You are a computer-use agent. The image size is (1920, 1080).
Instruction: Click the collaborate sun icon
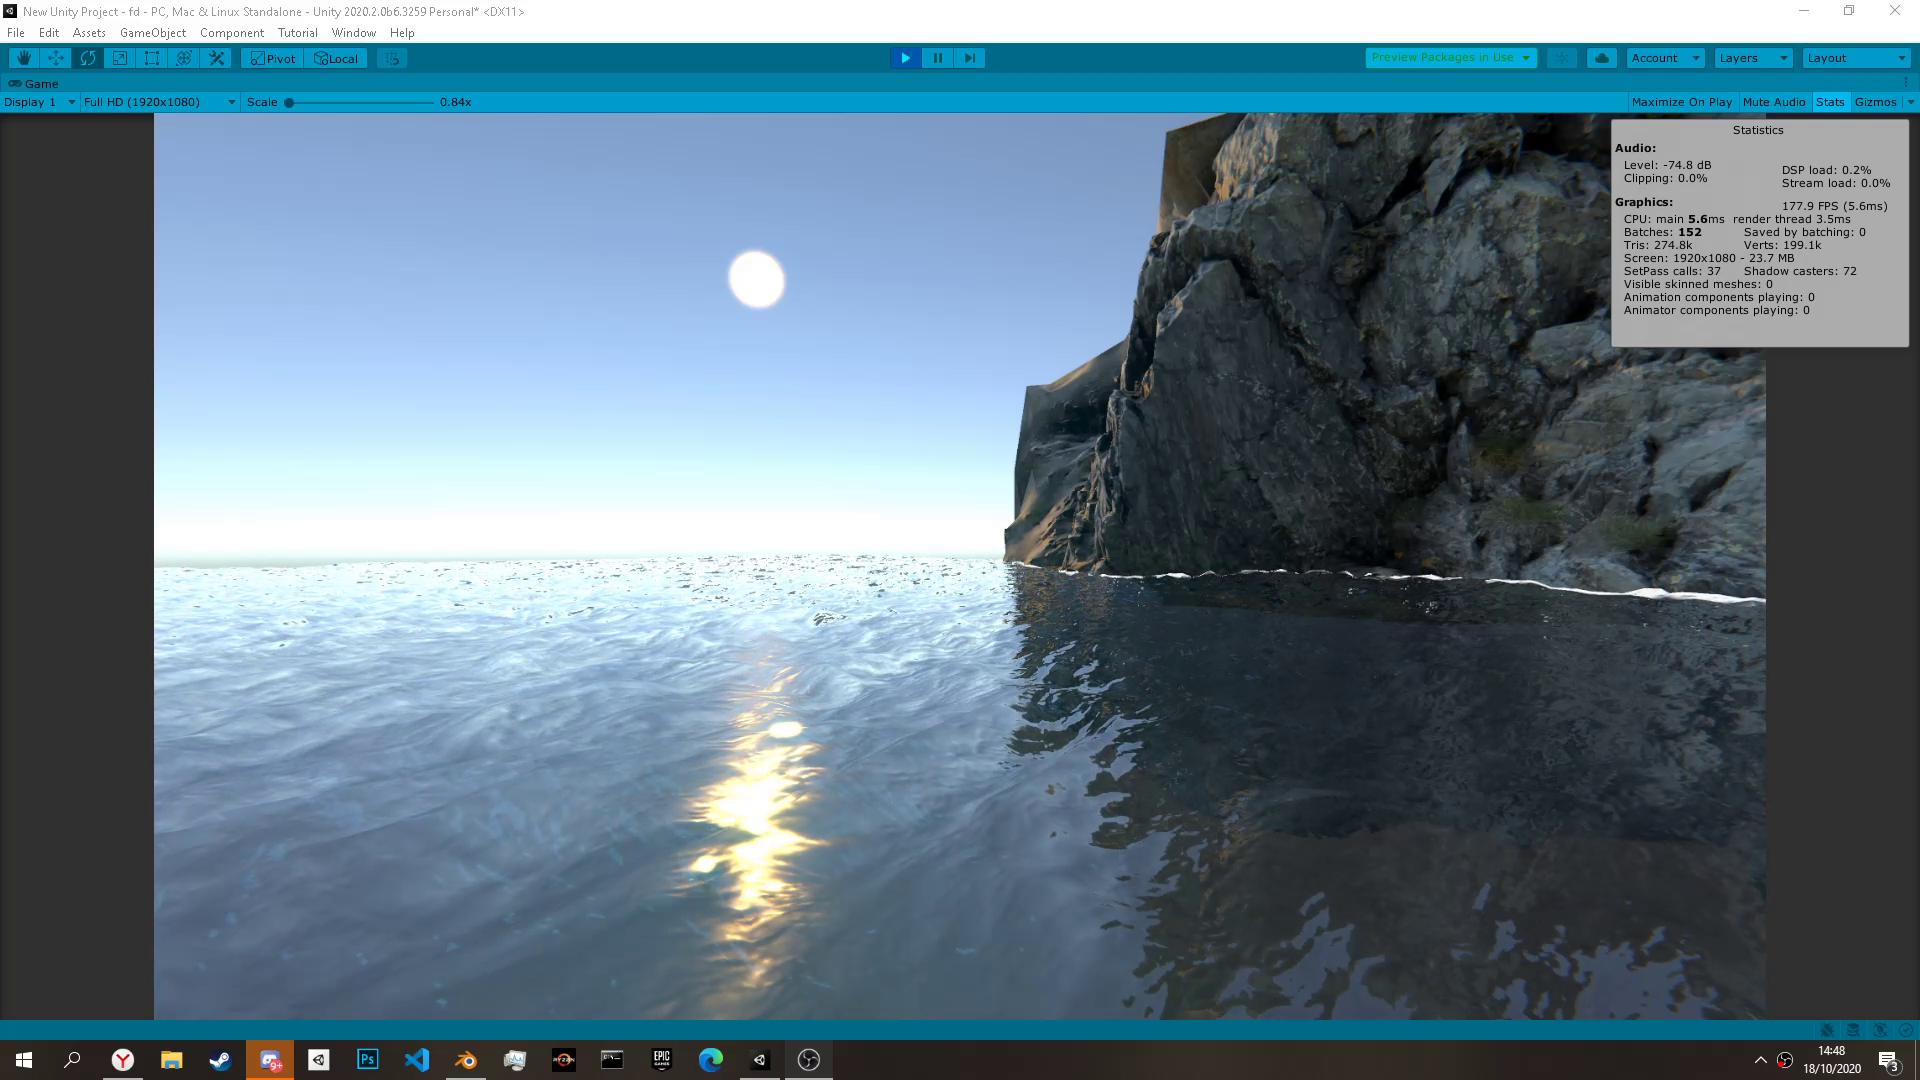coord(1562,58)
